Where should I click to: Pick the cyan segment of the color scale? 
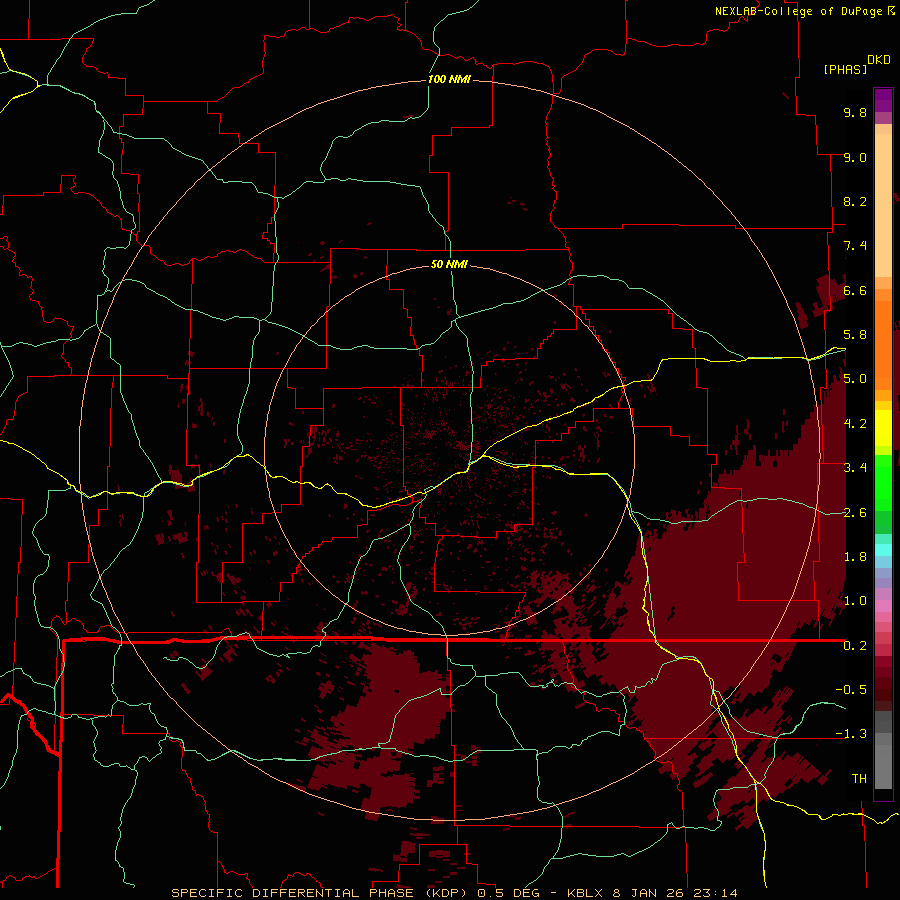(x=883, y=550)
